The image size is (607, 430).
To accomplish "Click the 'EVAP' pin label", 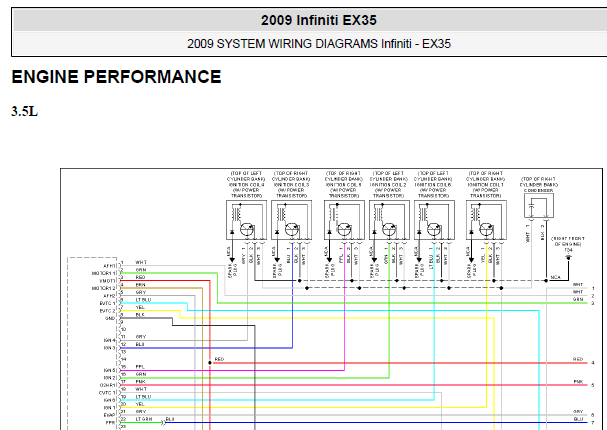I will pyautogui.click(x=110, y=415).
